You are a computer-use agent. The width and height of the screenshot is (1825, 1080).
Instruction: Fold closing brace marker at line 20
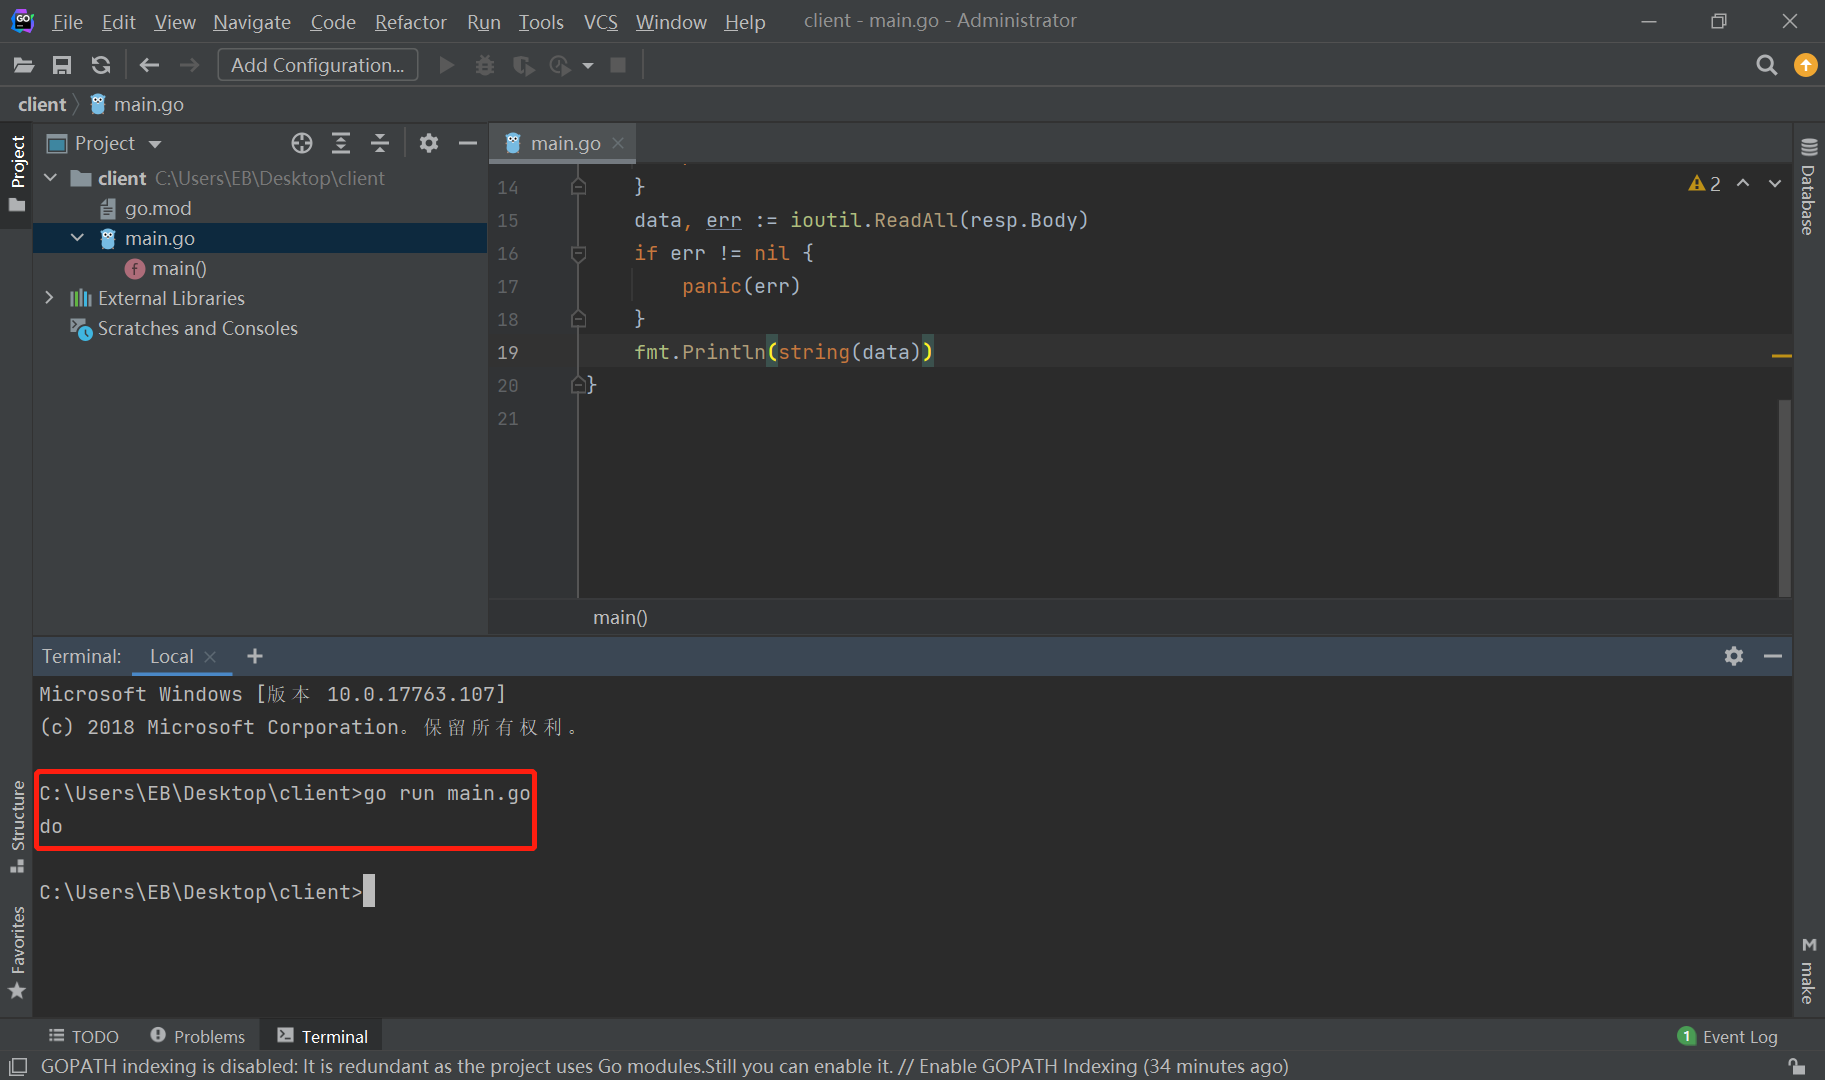[578, 385]
